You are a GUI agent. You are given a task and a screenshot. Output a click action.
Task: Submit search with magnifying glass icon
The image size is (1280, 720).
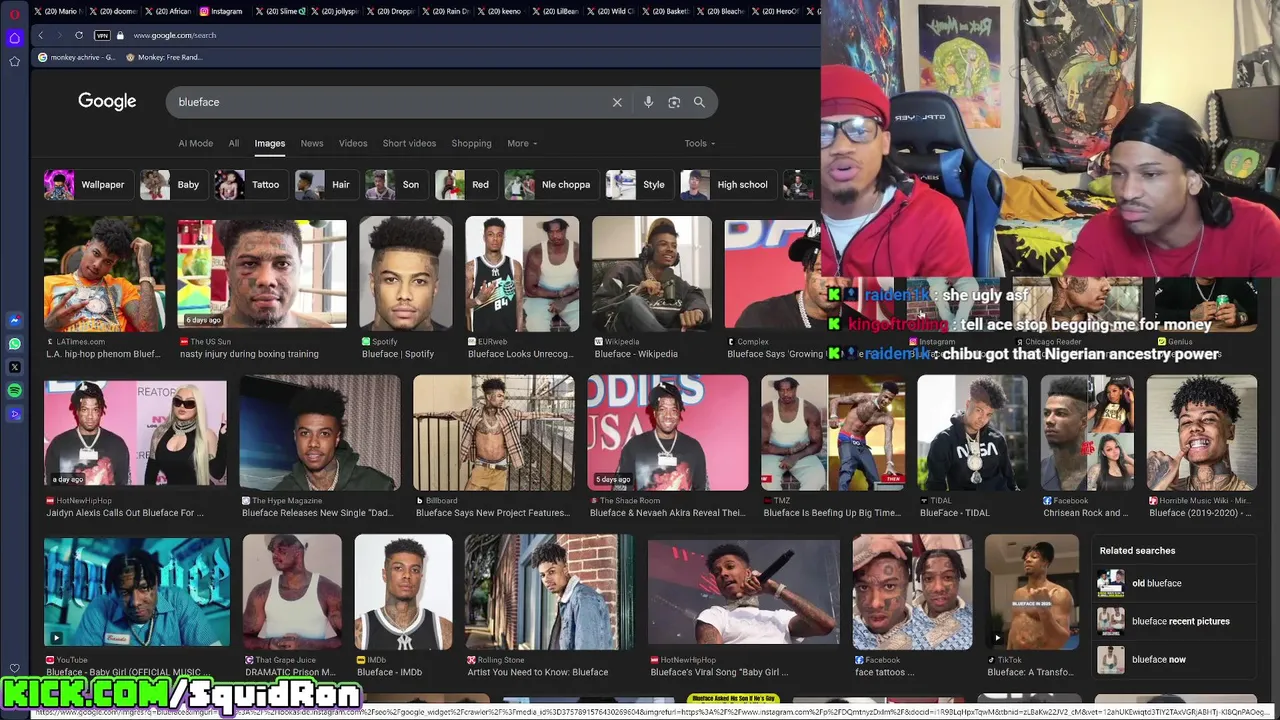point(699,102)
